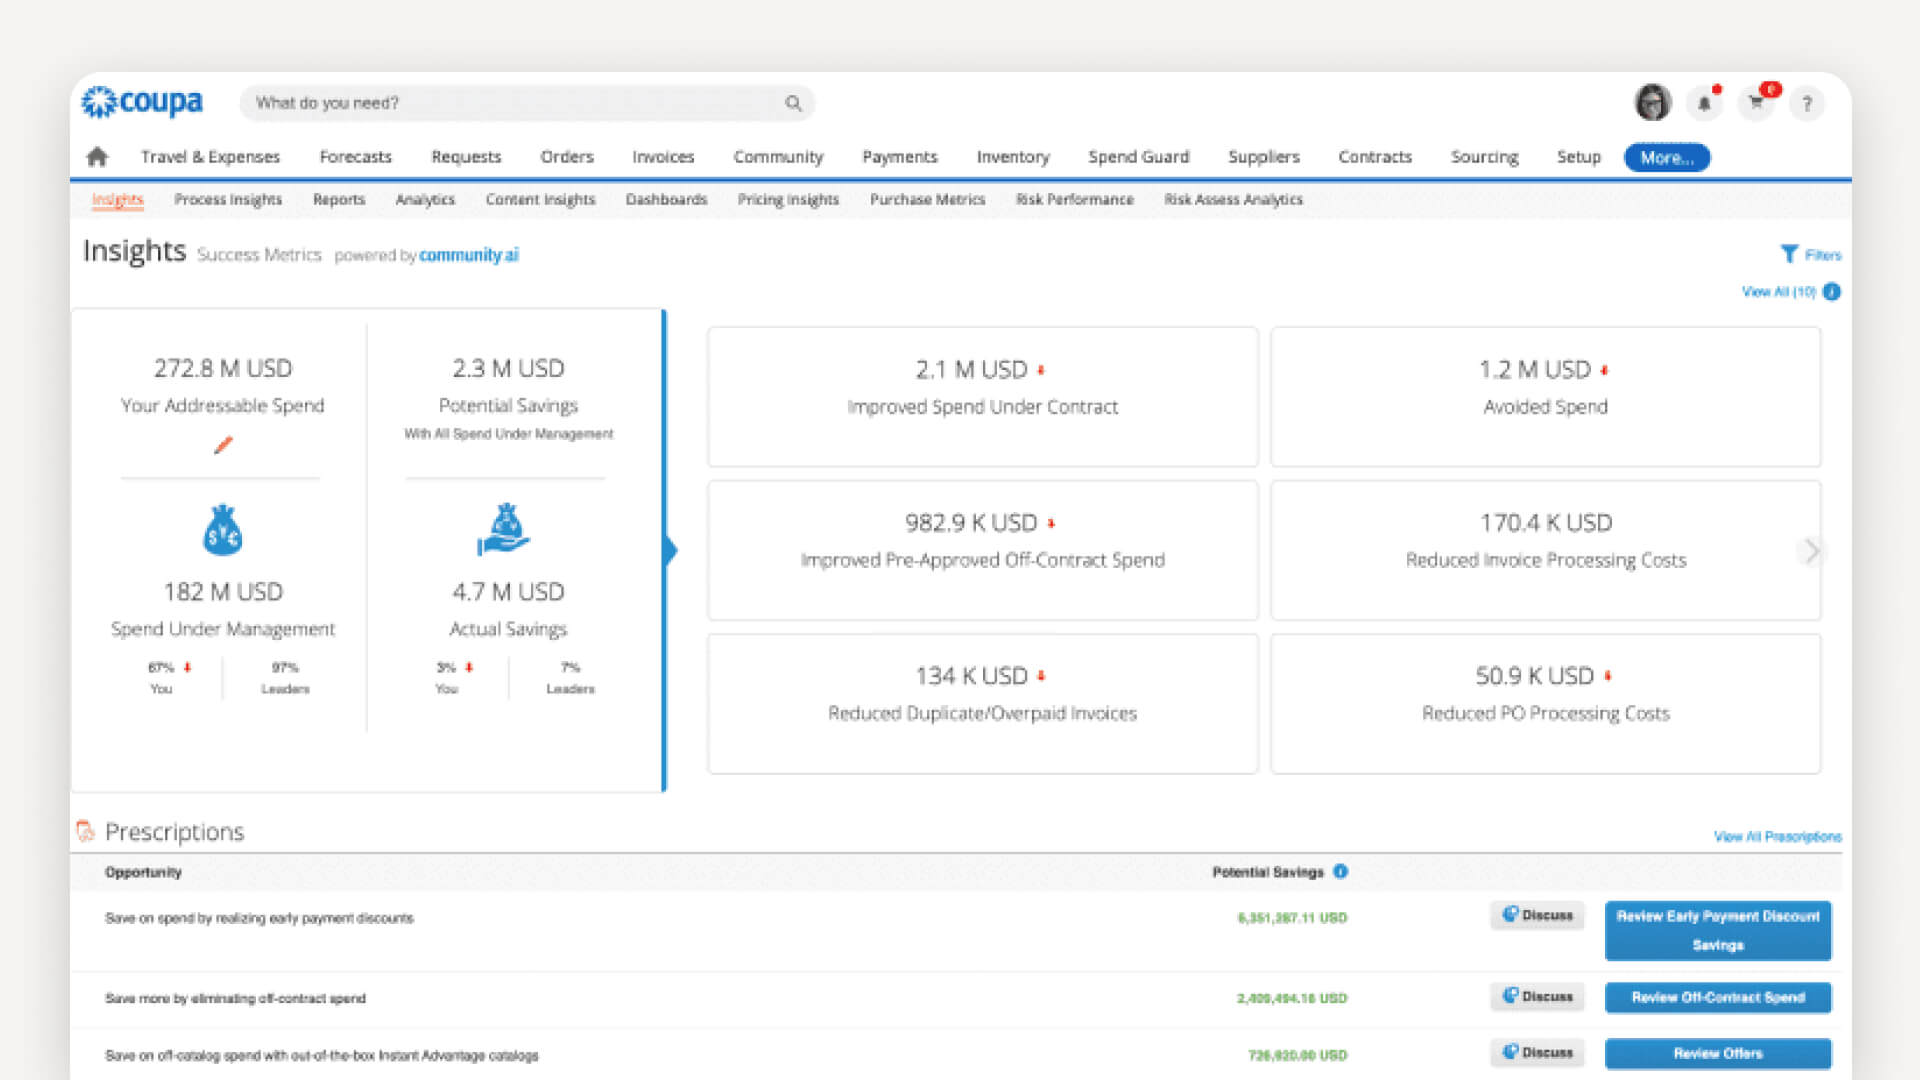Expand metrics with the right chevron arrow
Viewport: 1920px width, 1080px height.
pyautogui.click(x=1810, y=551)
